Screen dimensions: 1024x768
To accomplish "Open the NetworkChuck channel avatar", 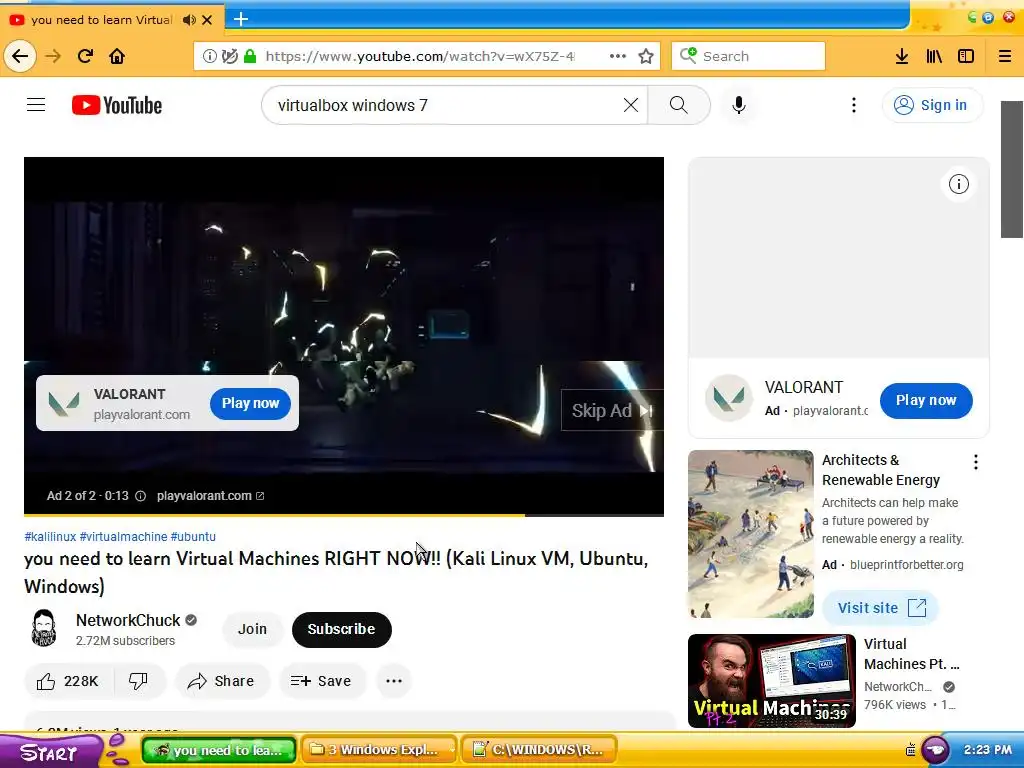I will click(44, 628).
